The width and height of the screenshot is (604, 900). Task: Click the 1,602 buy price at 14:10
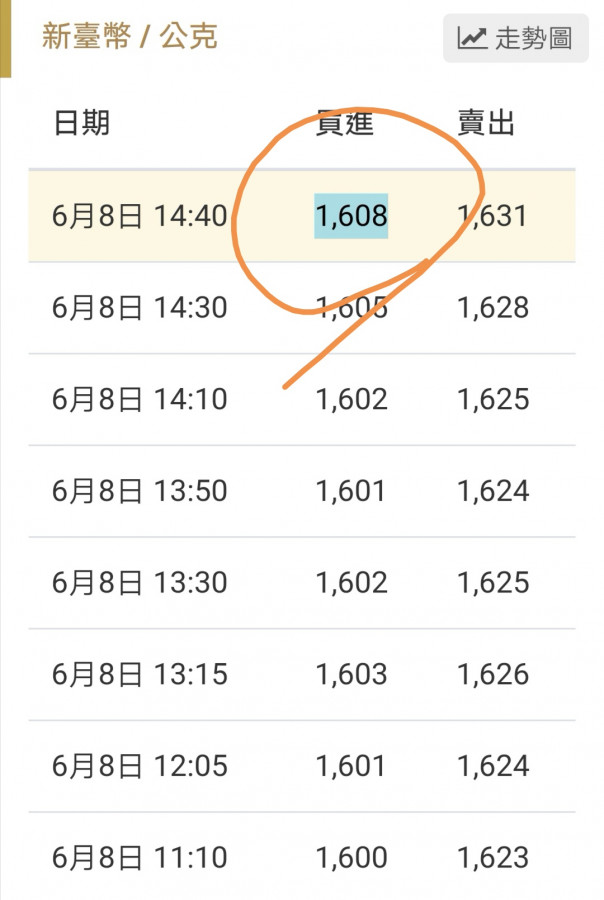coord(351,400)
